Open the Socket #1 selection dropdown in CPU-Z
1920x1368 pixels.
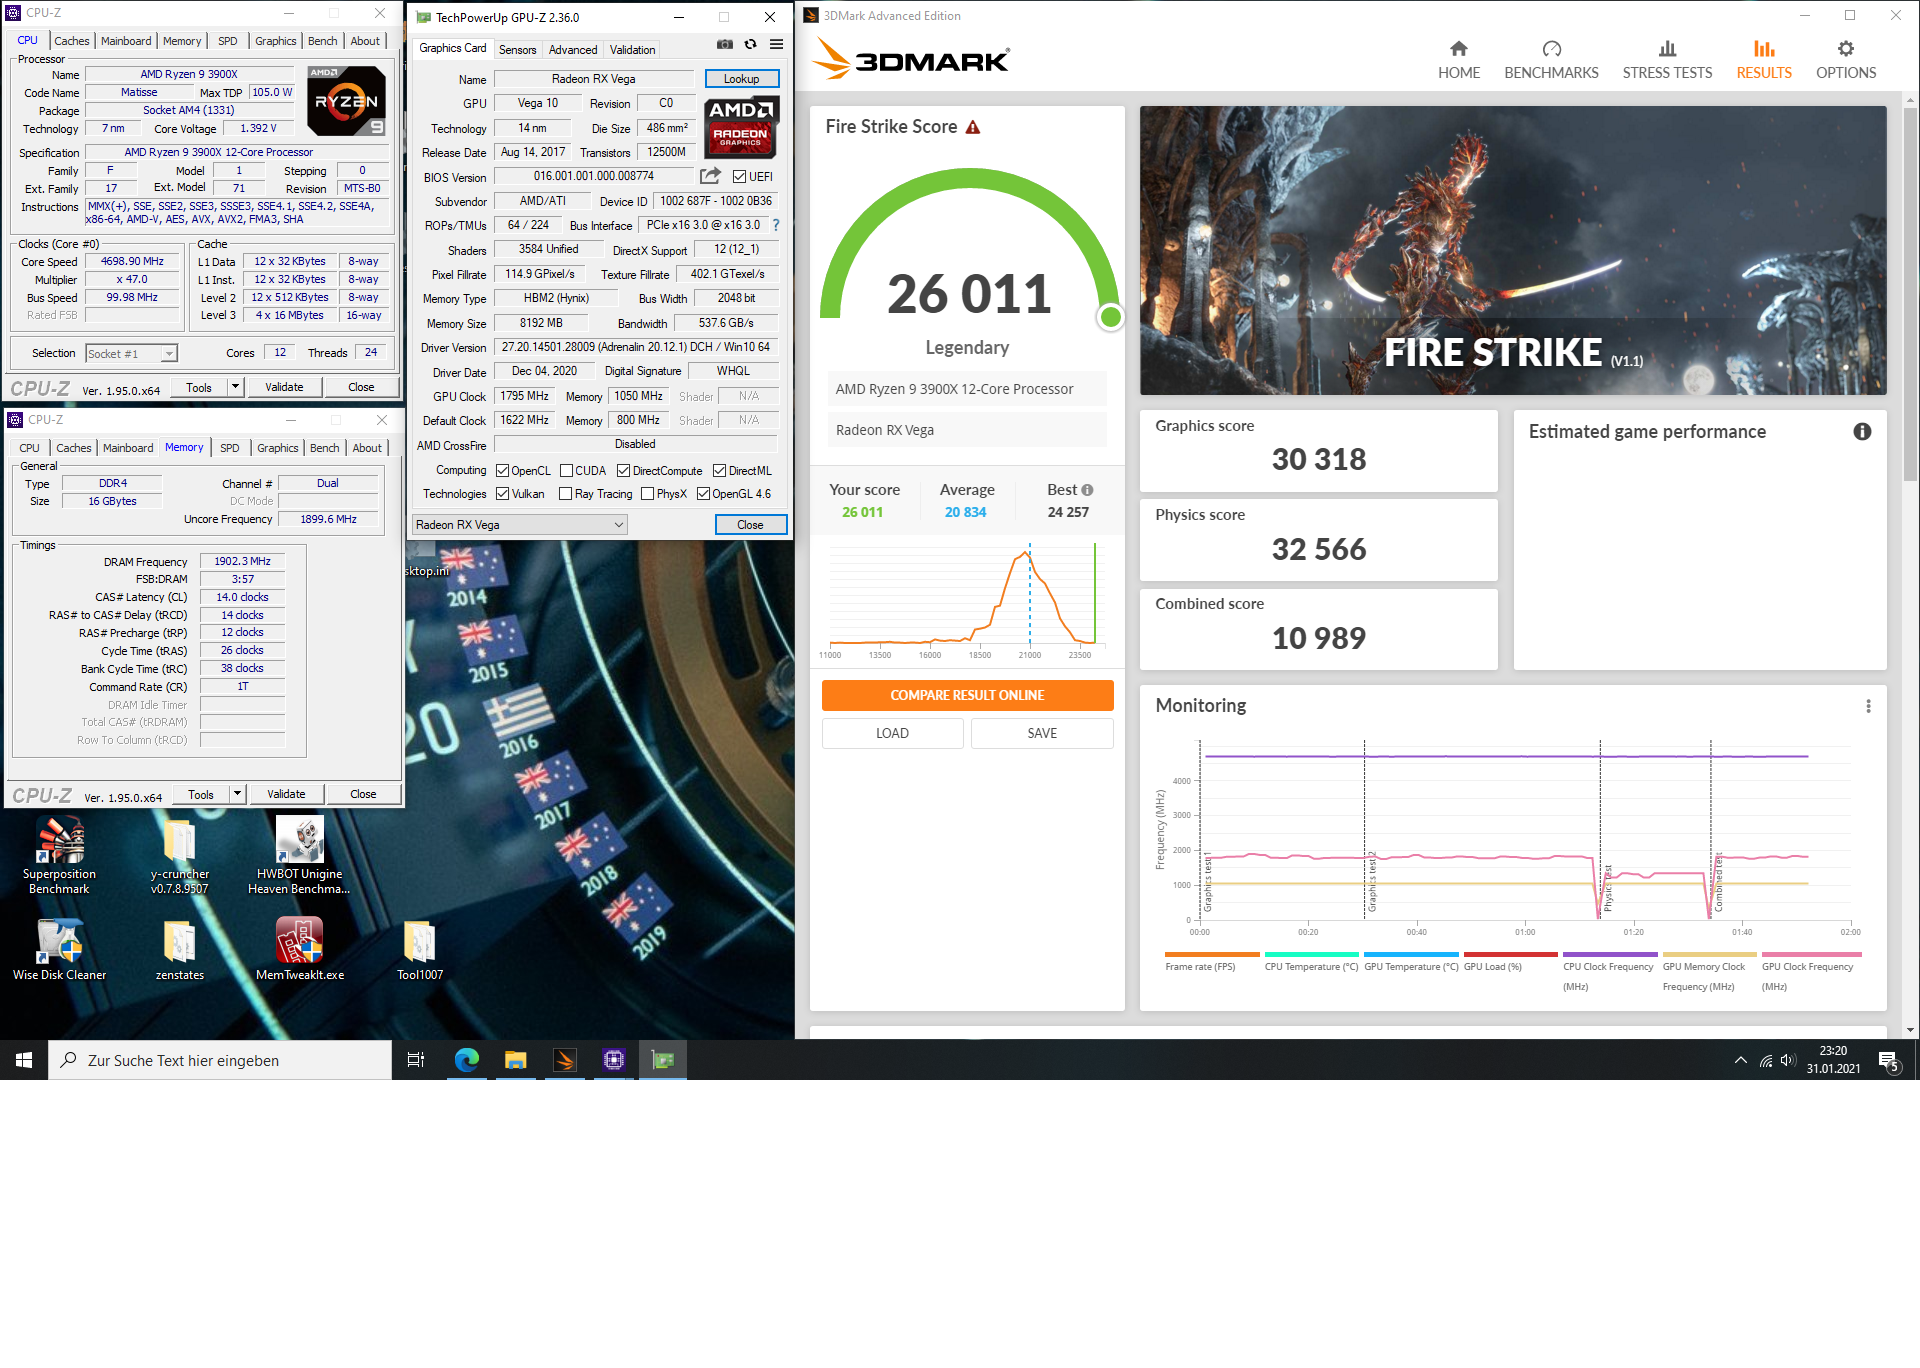point(131,353)
